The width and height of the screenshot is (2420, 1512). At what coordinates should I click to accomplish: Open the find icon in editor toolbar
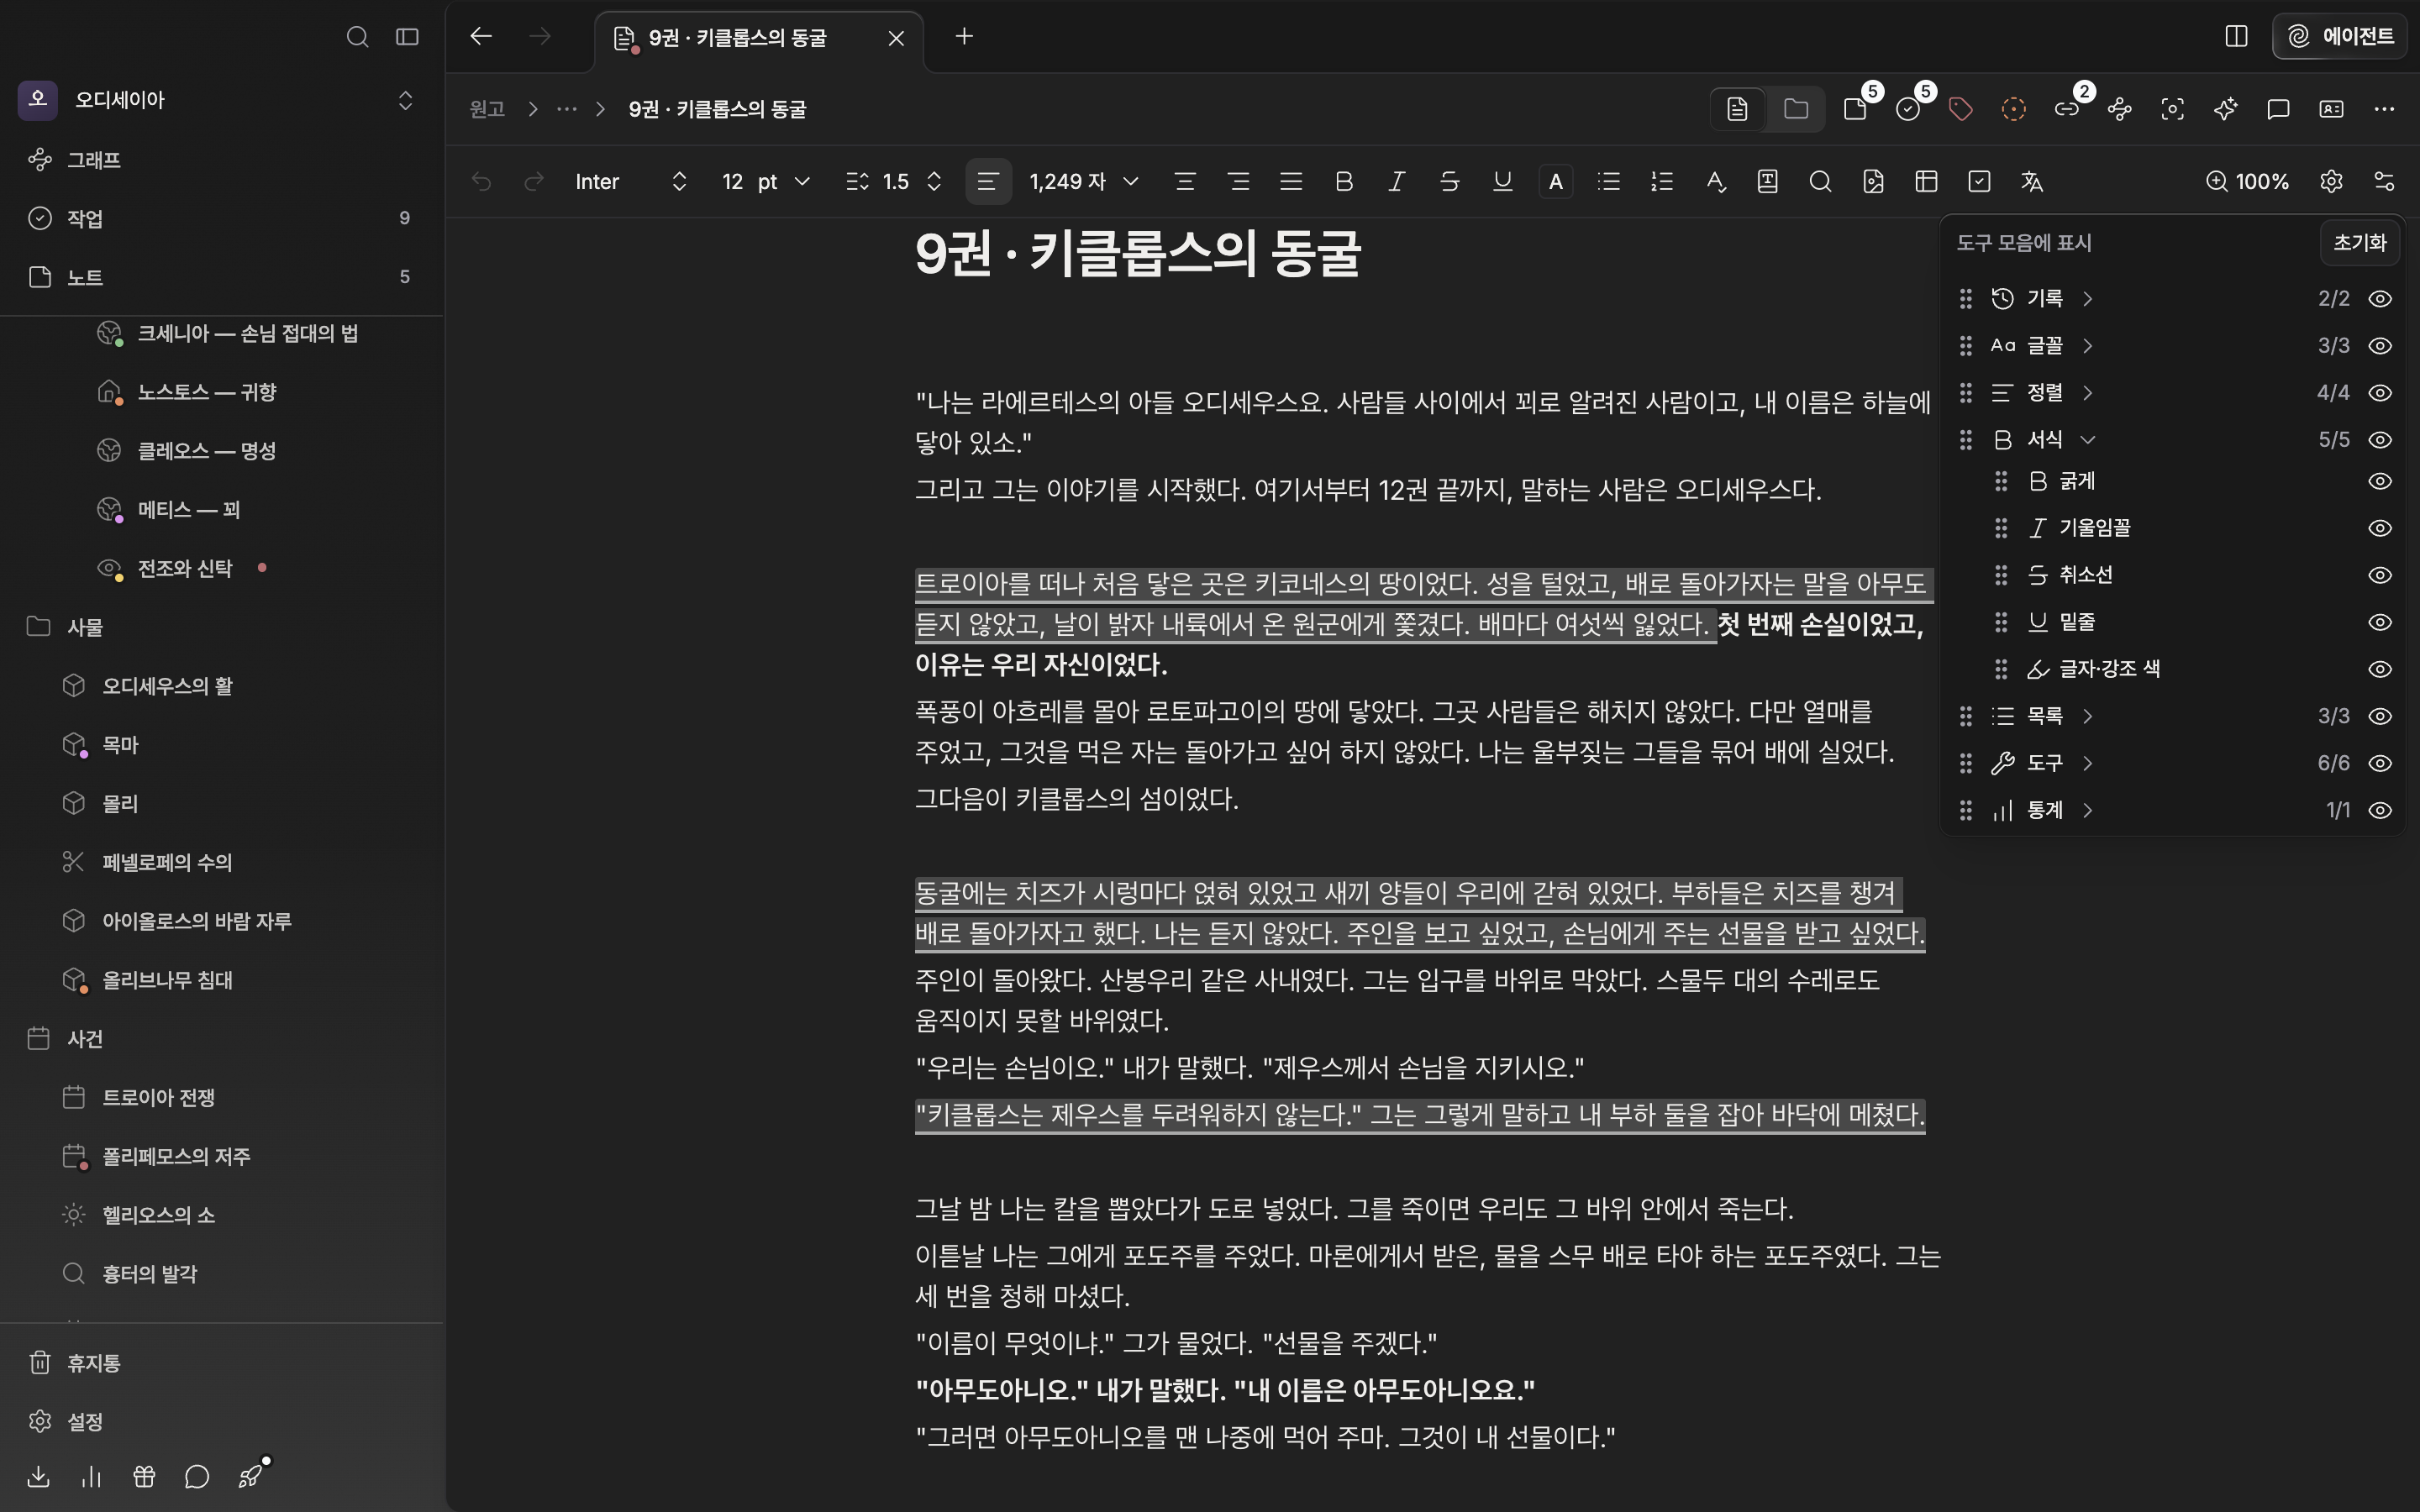click(x=1820, y=182)
